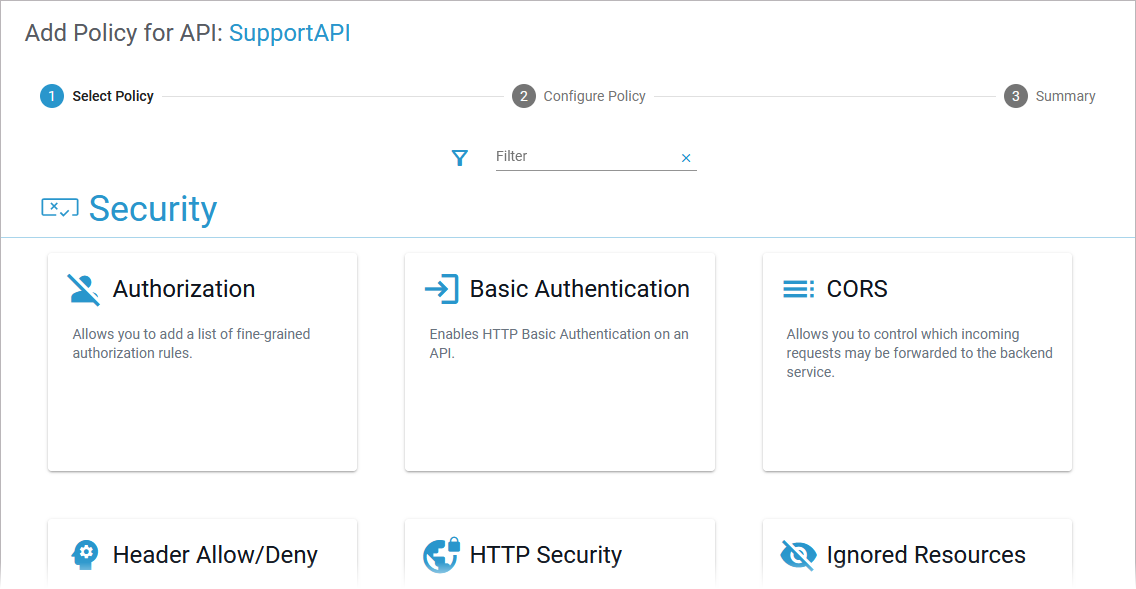Click the CORS list icon
The width and height of the screenshot is (1136, 589).
797,289
